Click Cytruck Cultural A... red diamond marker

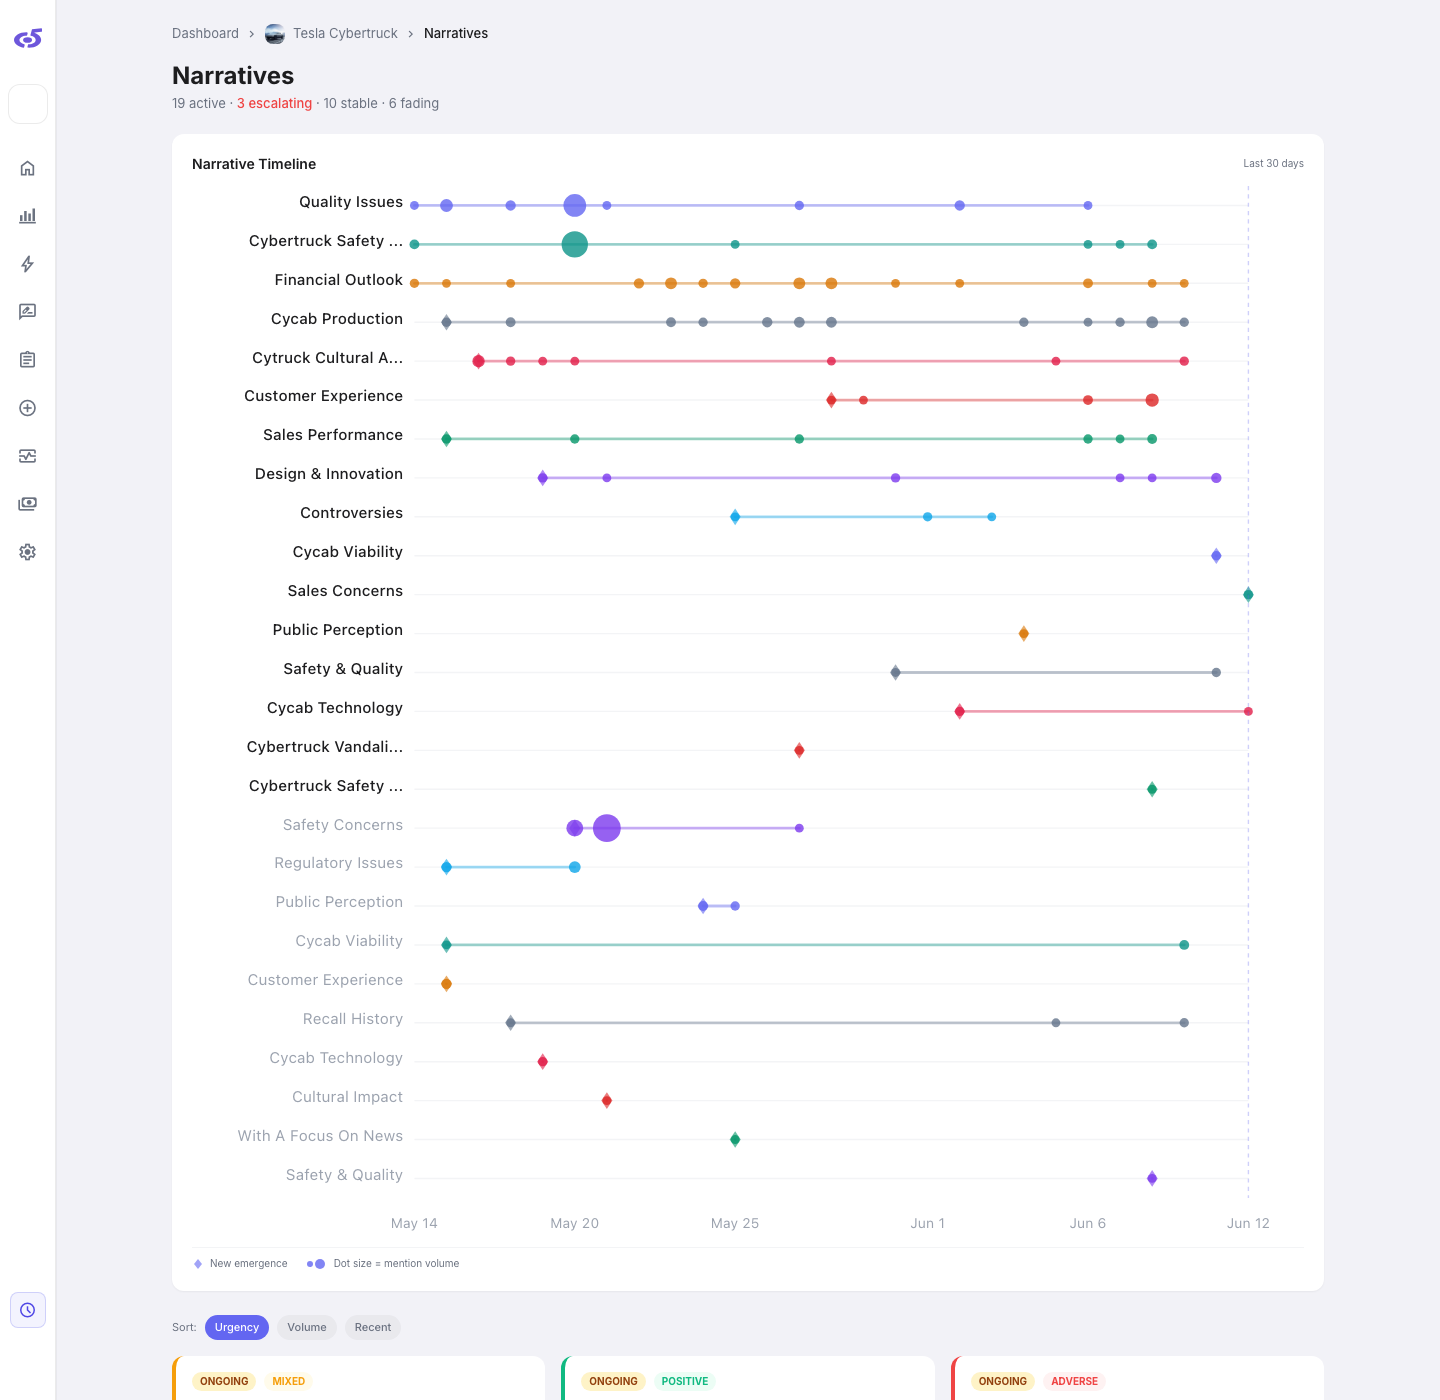tap(478, 361)
